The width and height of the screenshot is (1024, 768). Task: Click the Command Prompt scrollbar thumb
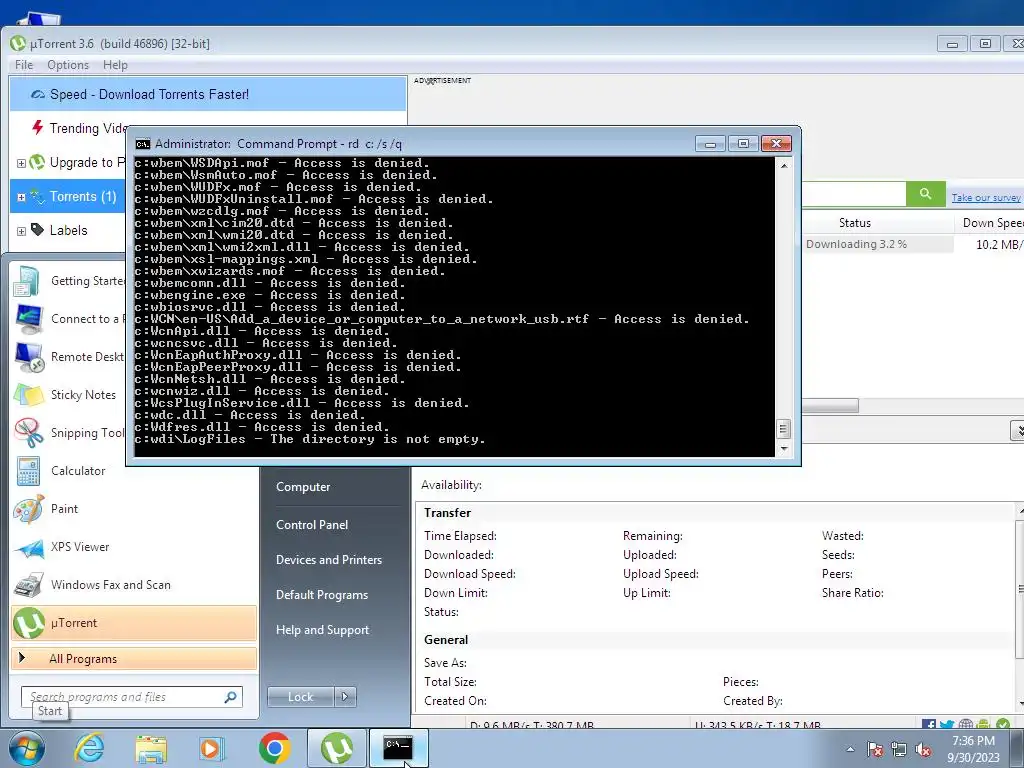click(x=783, y=429)
